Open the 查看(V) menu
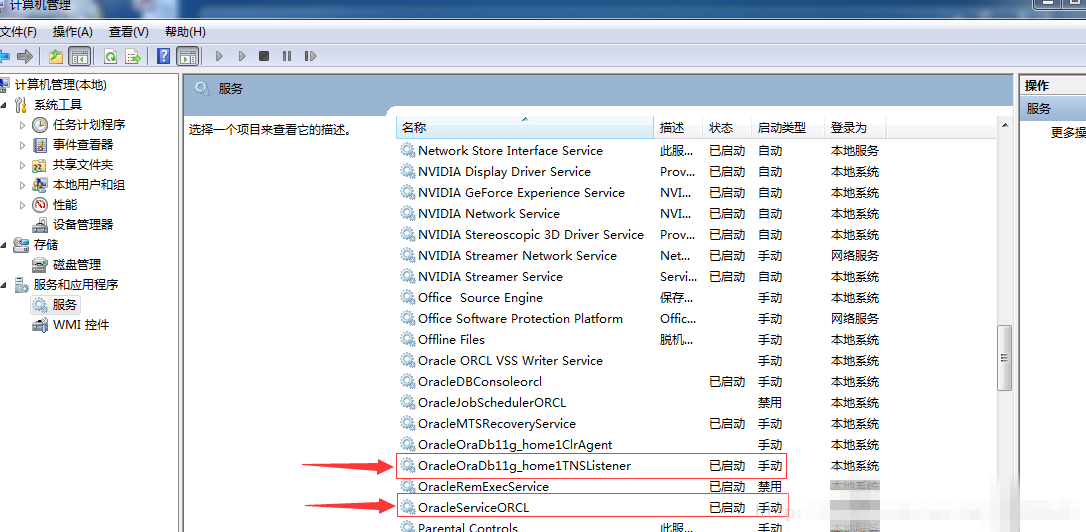Image resolution: width=1086 pixels, height=532 pixels. click(128, 32)
